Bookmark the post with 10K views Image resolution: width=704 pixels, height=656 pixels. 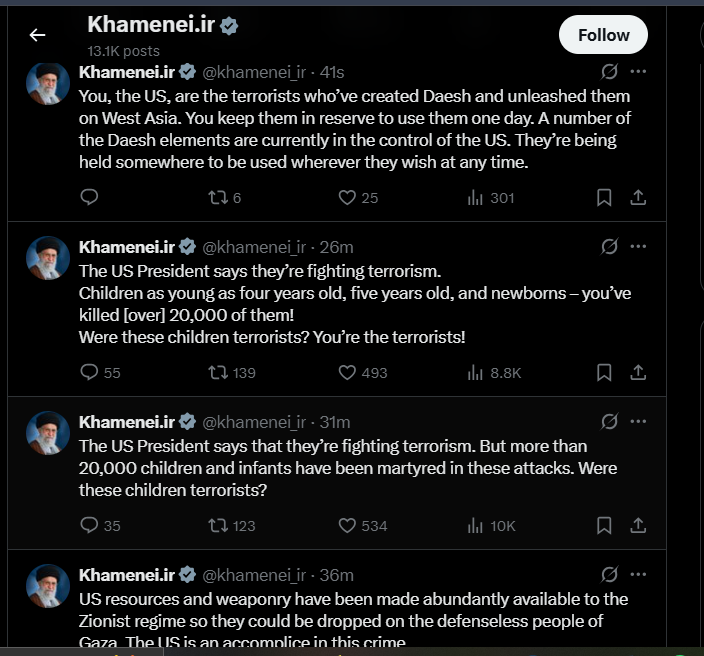604,525
